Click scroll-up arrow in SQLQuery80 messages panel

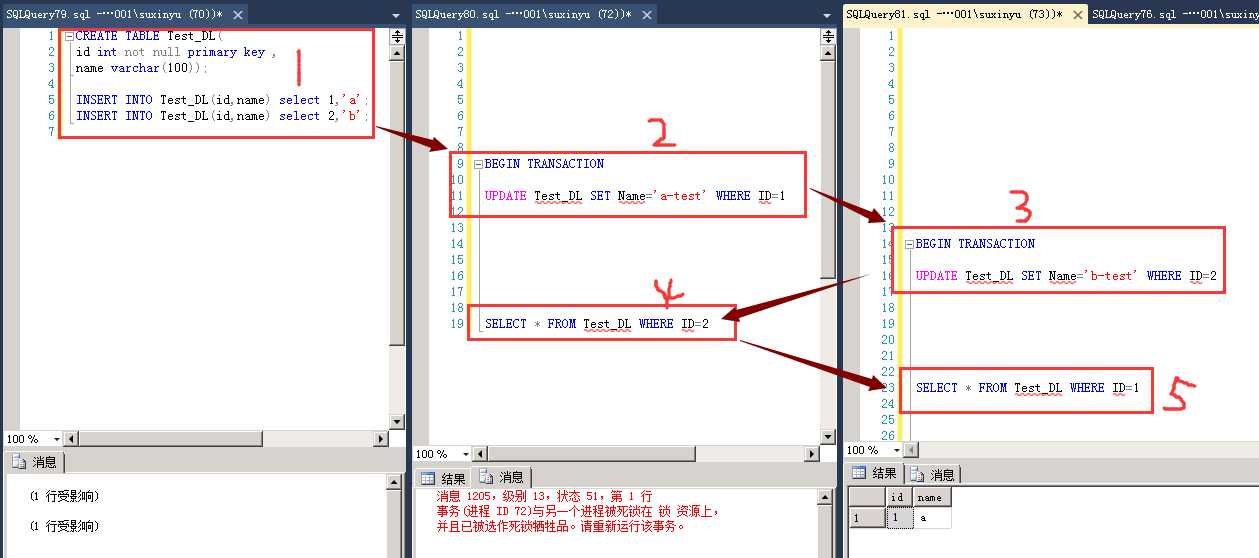826,497
